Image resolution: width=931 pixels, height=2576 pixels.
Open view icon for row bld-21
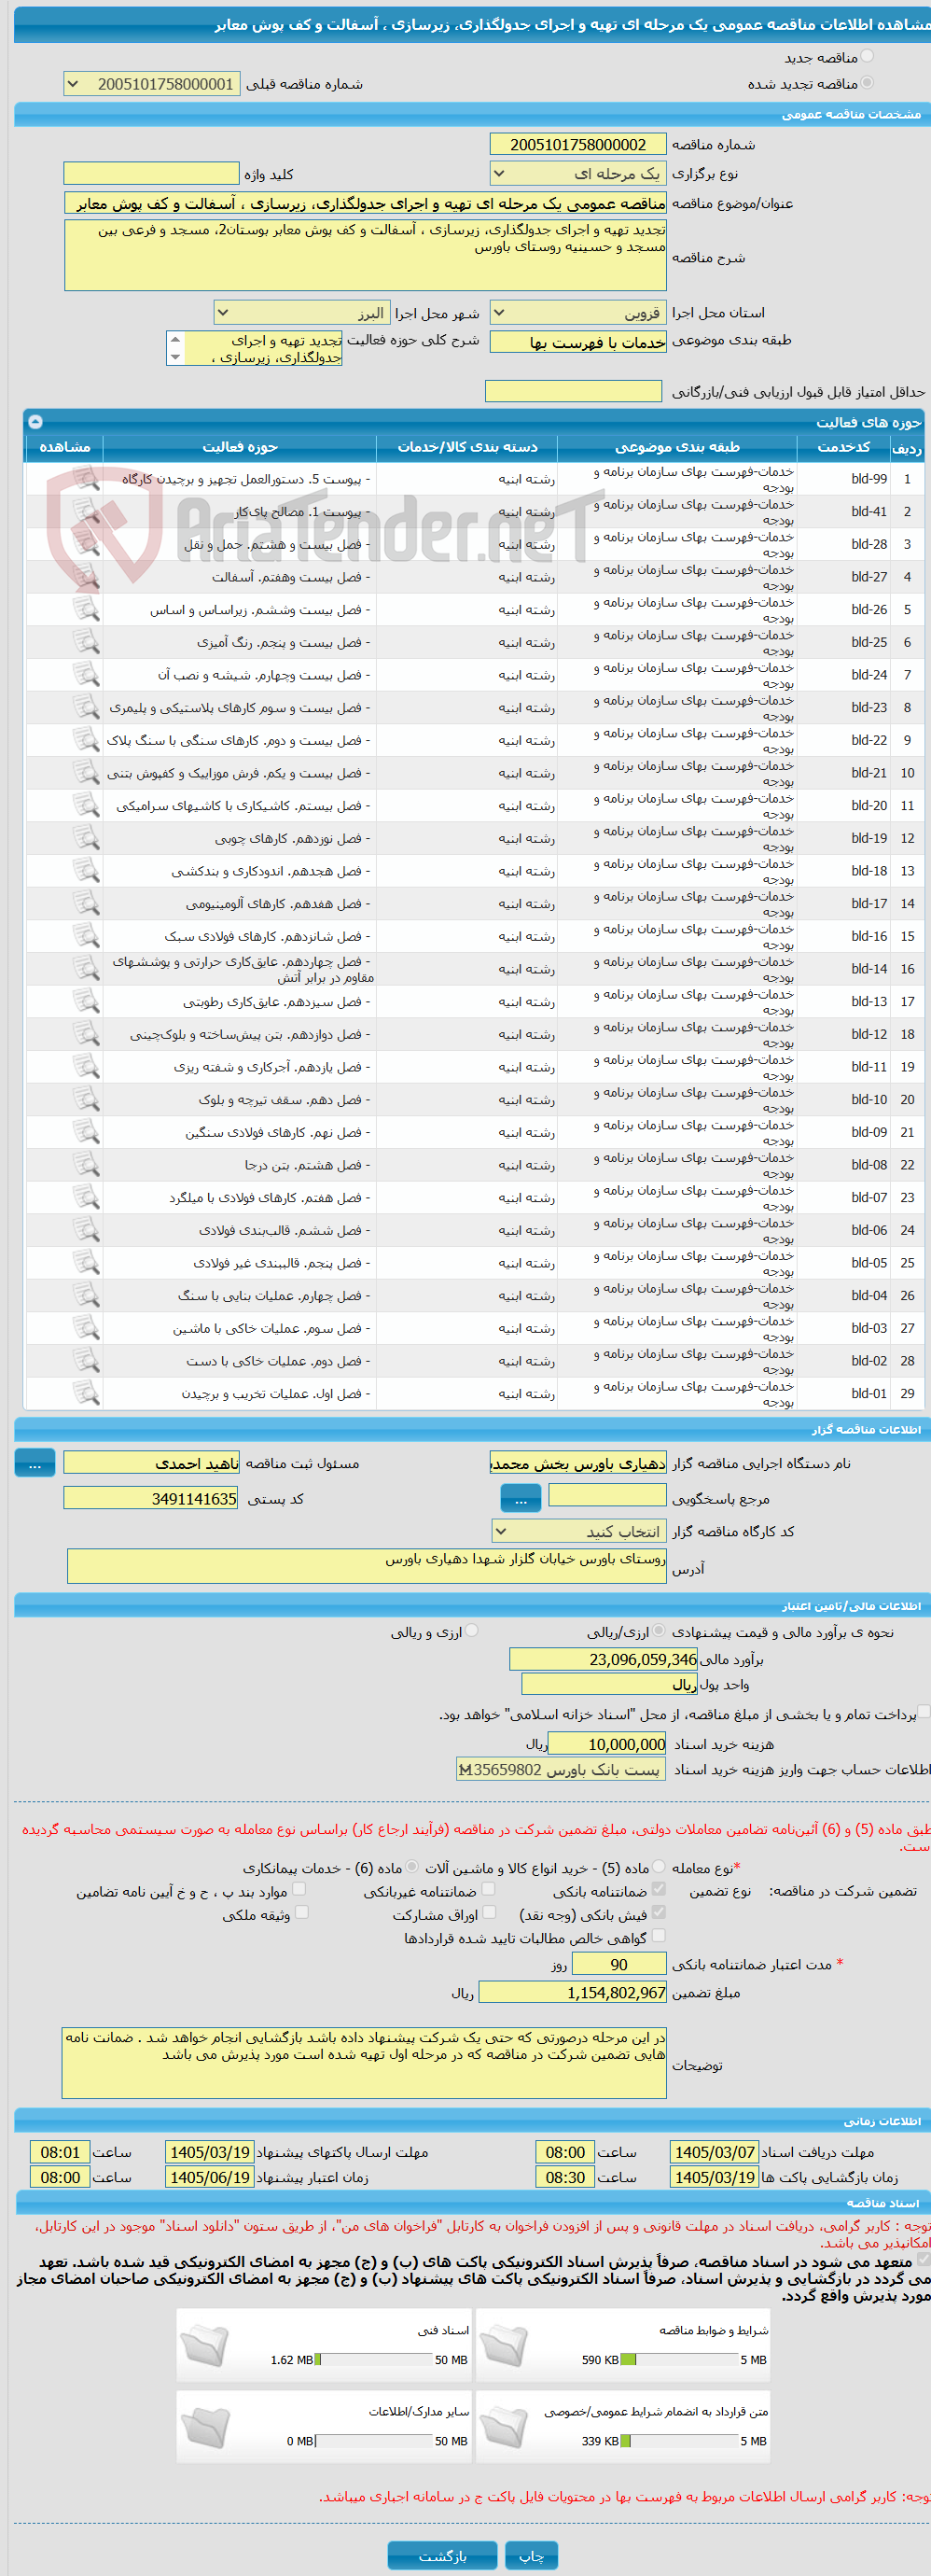click(x=87, y=773)
